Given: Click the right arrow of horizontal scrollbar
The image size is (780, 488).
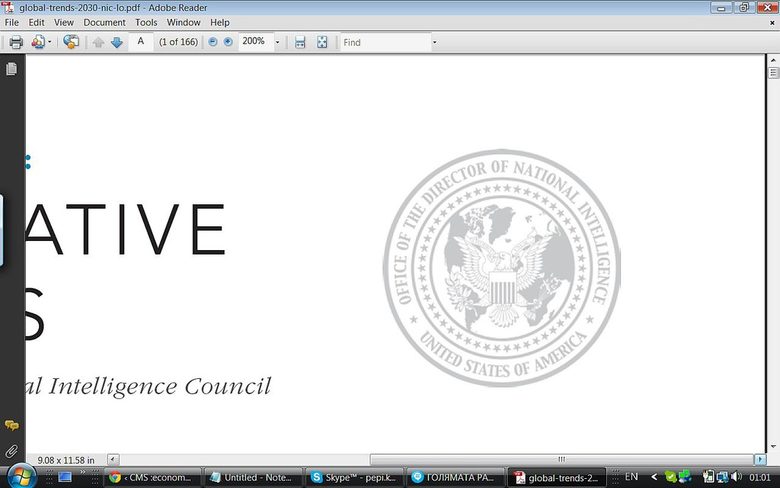Looking at the screenshot, I should [760, 459].
